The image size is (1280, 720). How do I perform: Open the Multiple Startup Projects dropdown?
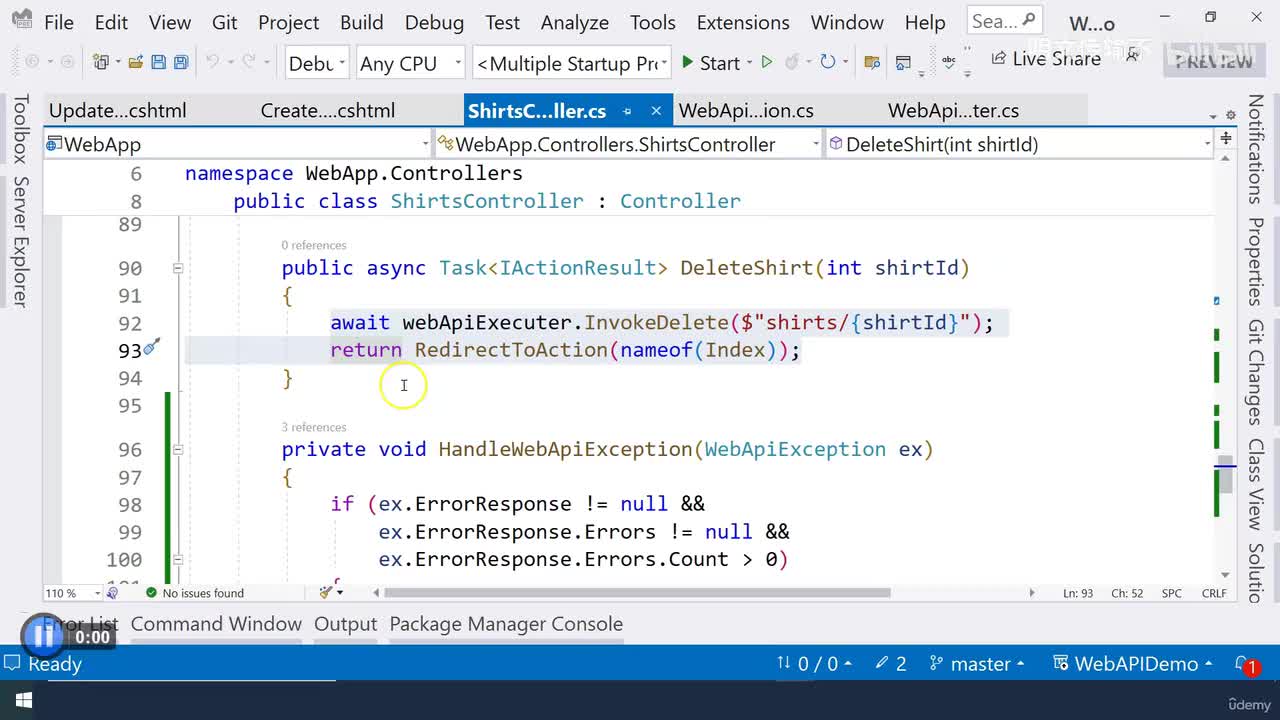[x=573, y=63]
